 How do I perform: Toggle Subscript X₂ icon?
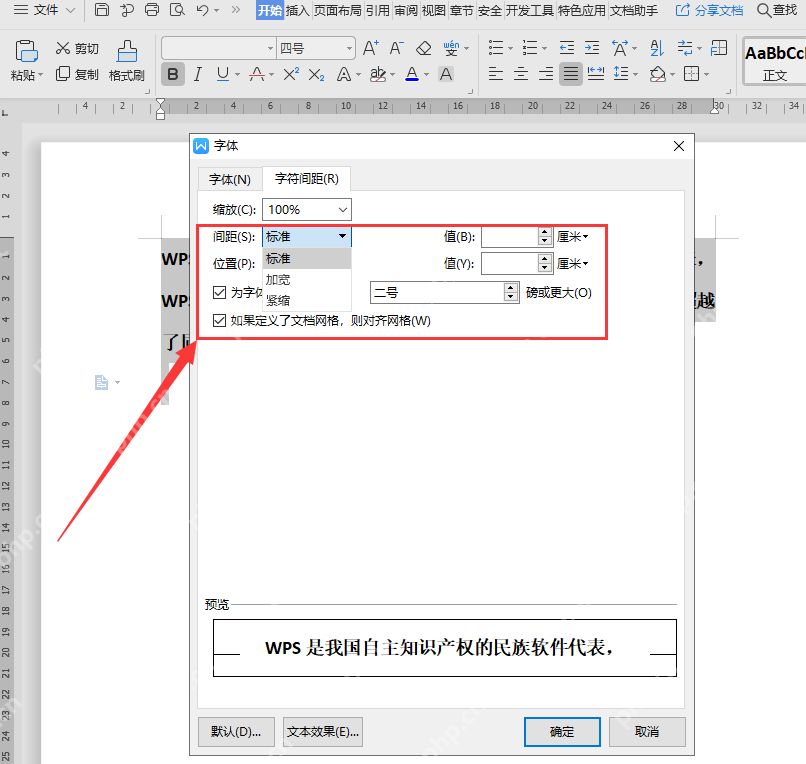[x=316, y=75]
